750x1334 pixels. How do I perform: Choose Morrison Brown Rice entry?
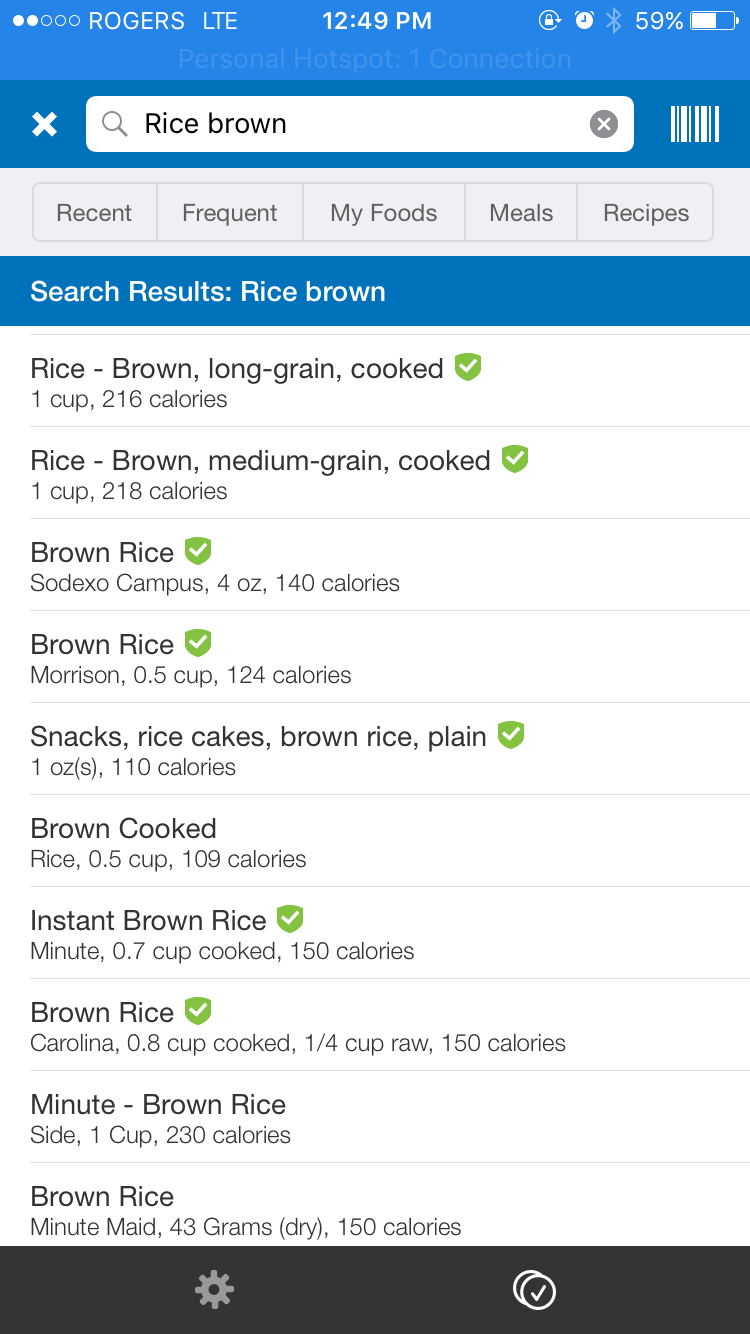(190, 658)
